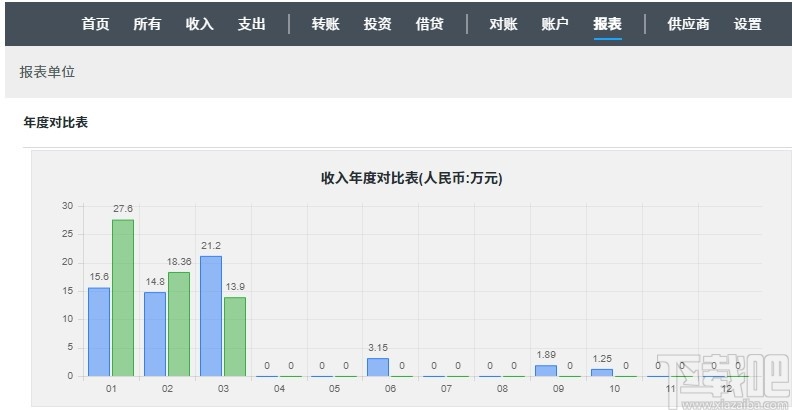Click the month 06 axis label
The height and width of the screenshot is (410, 792).
tap(390, 389)
